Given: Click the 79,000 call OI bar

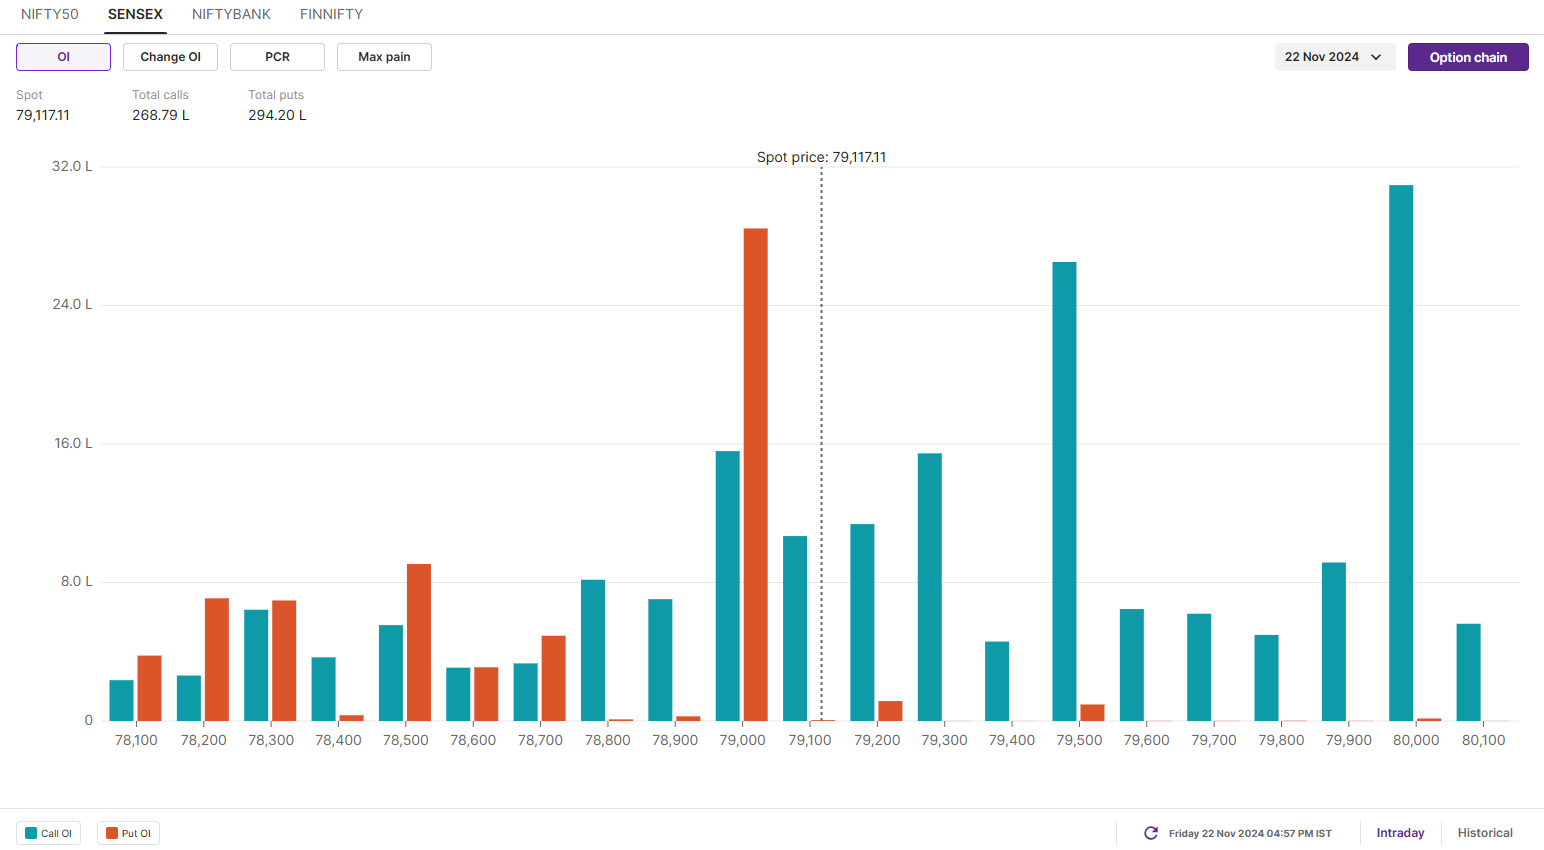Looking at the screenshot, I should (x=728, y=586).
